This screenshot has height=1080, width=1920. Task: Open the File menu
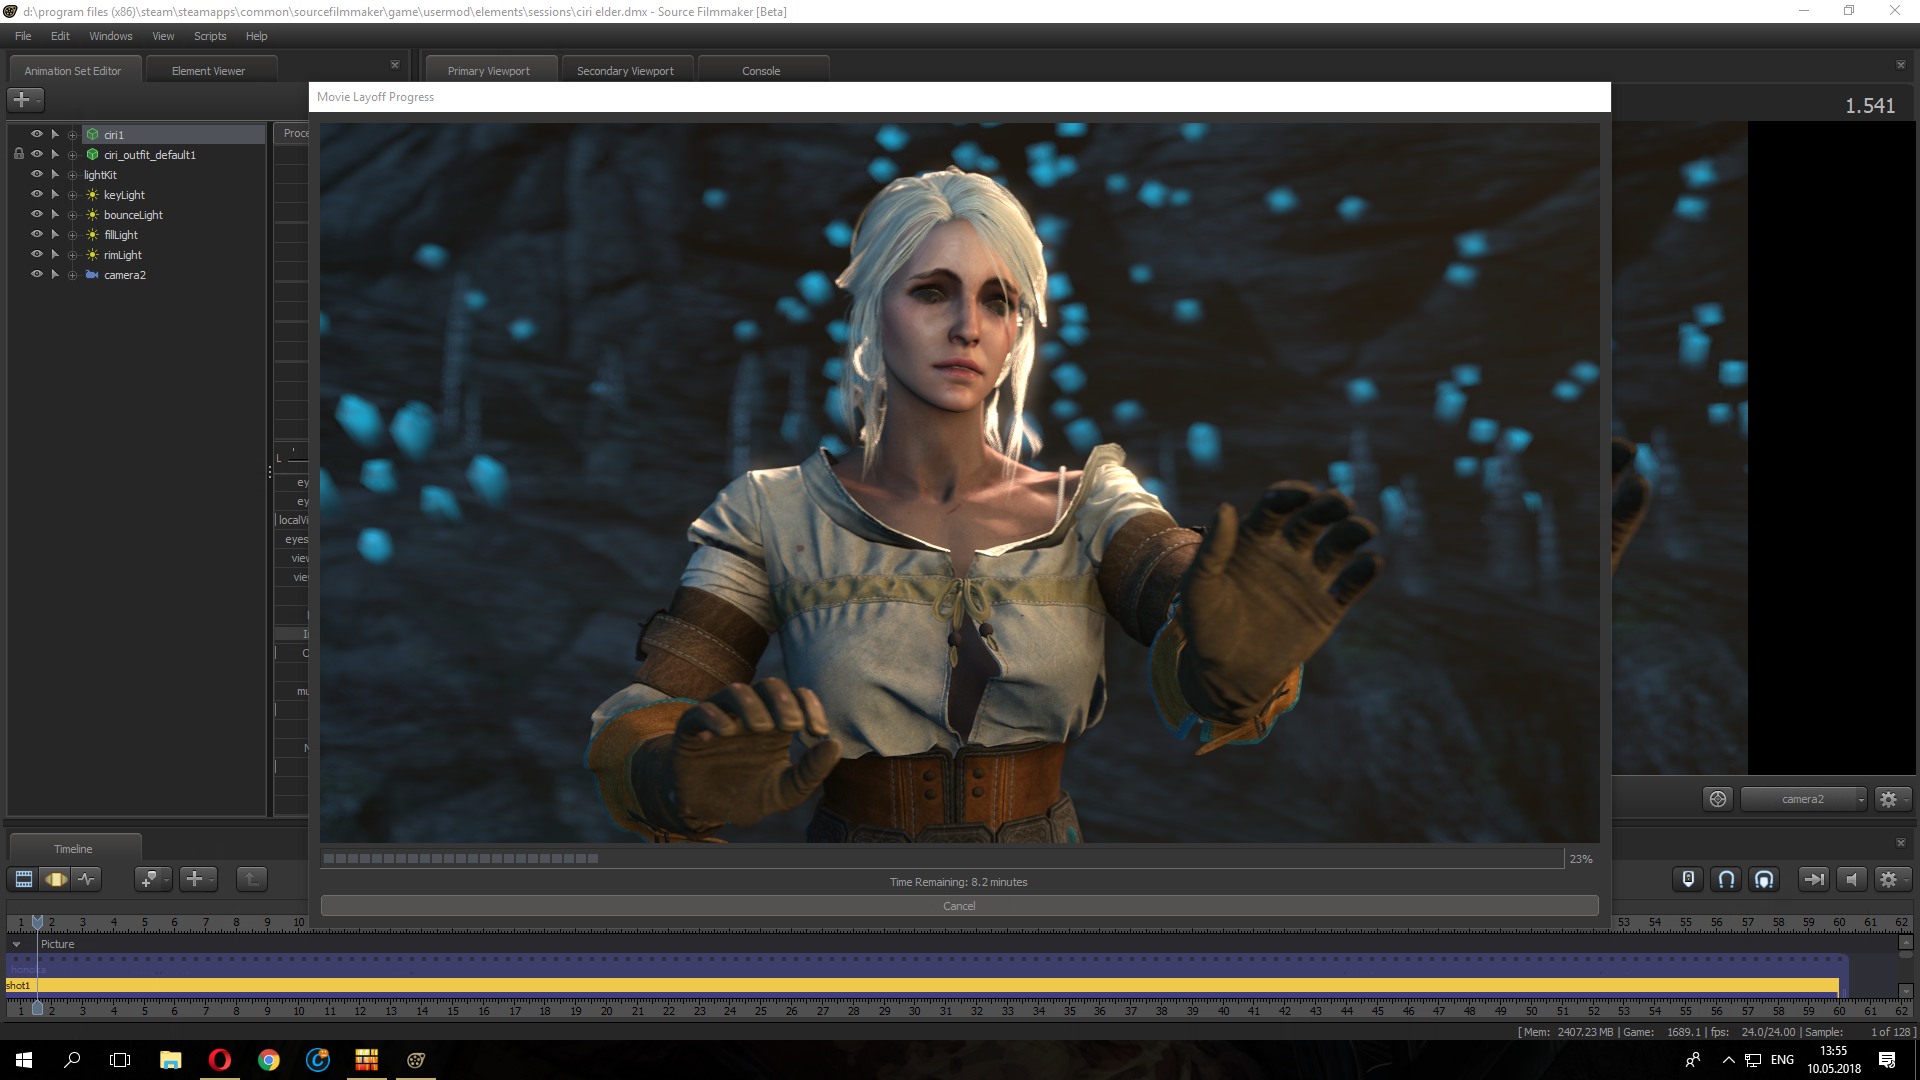coord(23,36)
